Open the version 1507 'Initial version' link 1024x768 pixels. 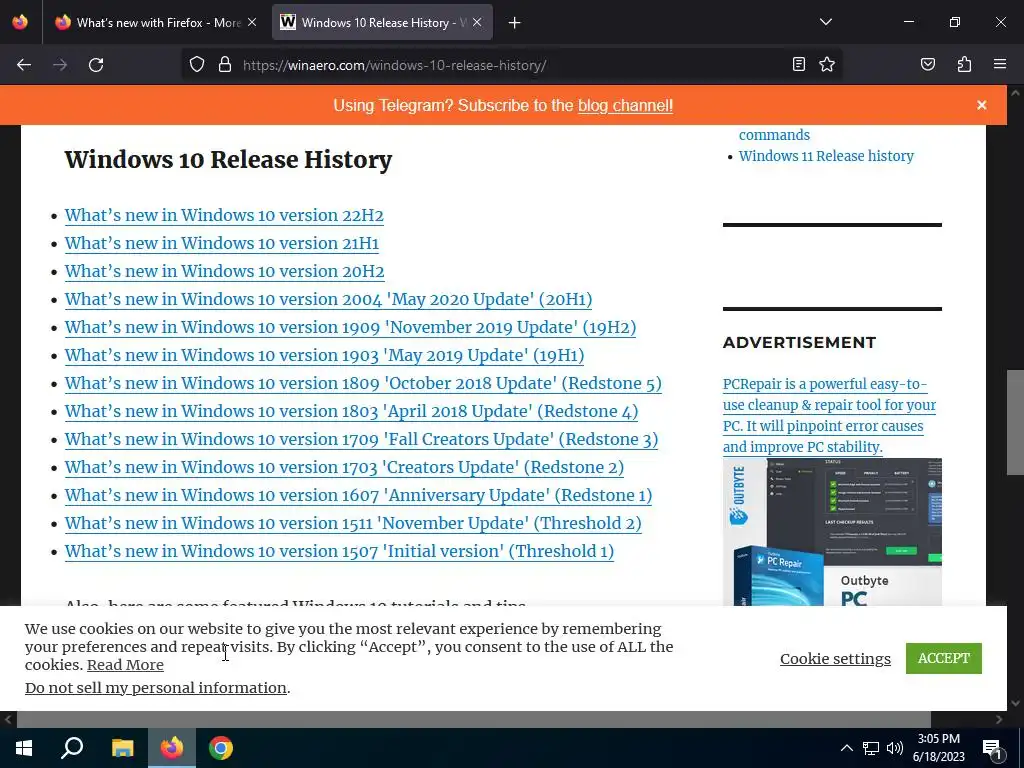pos(339,552)
